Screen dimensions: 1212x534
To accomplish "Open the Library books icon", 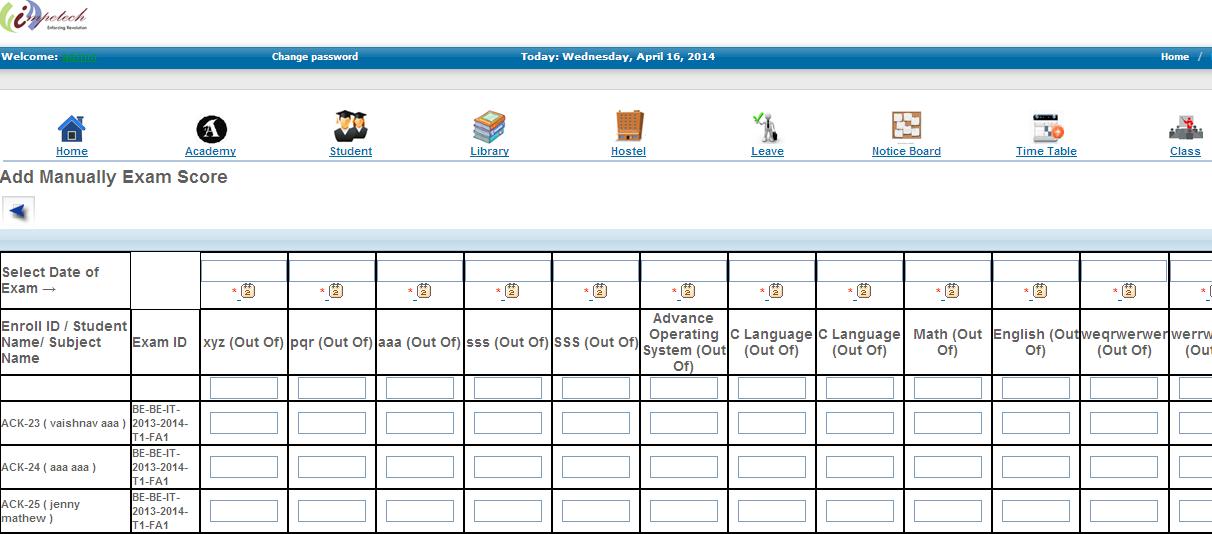I will pyautogui.click(x=489, y=126).
